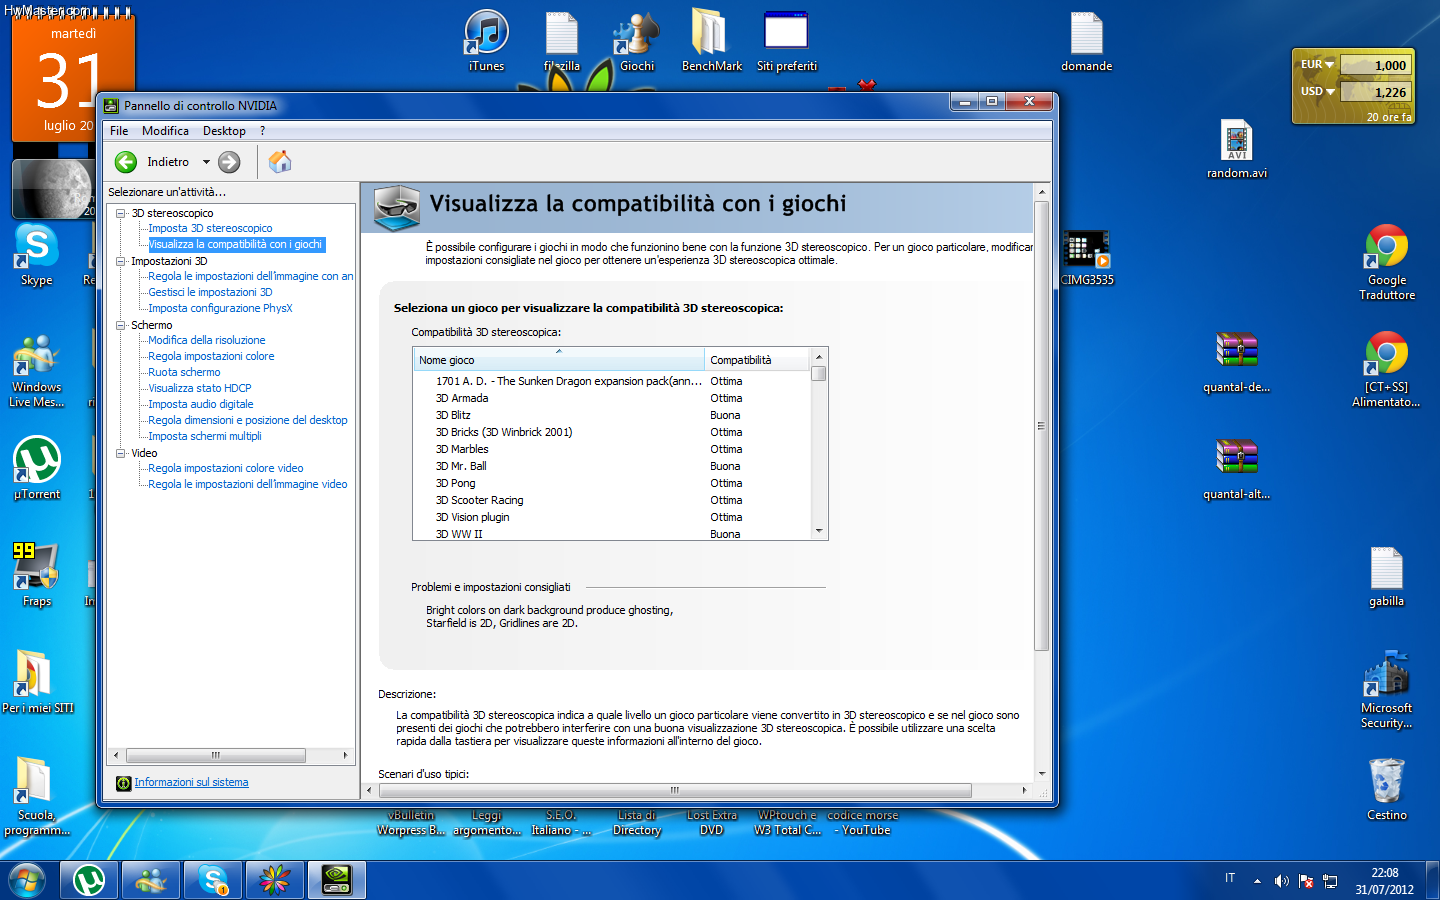Image resolution: width=1440 pixels, height=900 pixels.
Task: Open Visualizza stato HDCP
Action: (200, 388)
